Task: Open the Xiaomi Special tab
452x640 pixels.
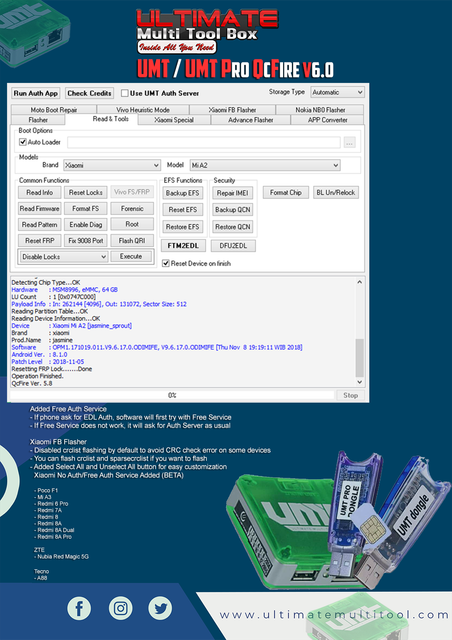Action: click(x=174, y=120)
